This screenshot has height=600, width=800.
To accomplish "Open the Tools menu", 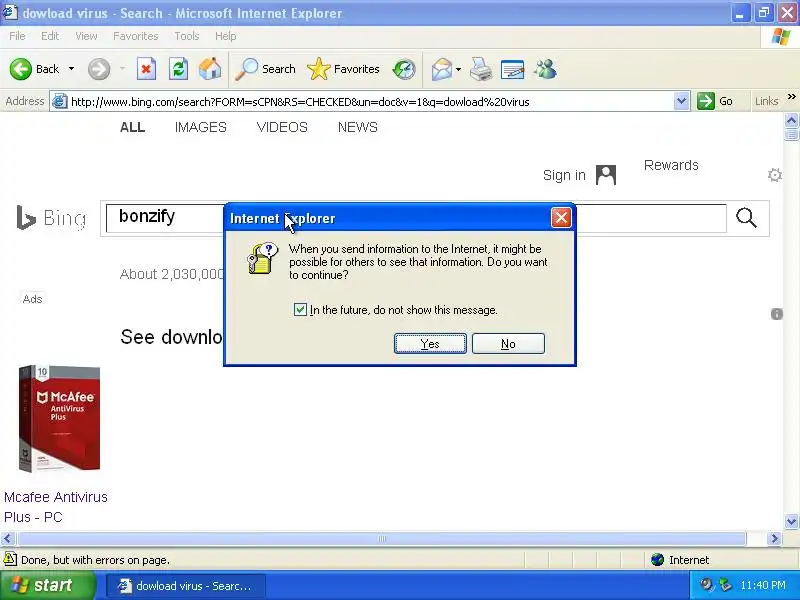I will [187, 36].
